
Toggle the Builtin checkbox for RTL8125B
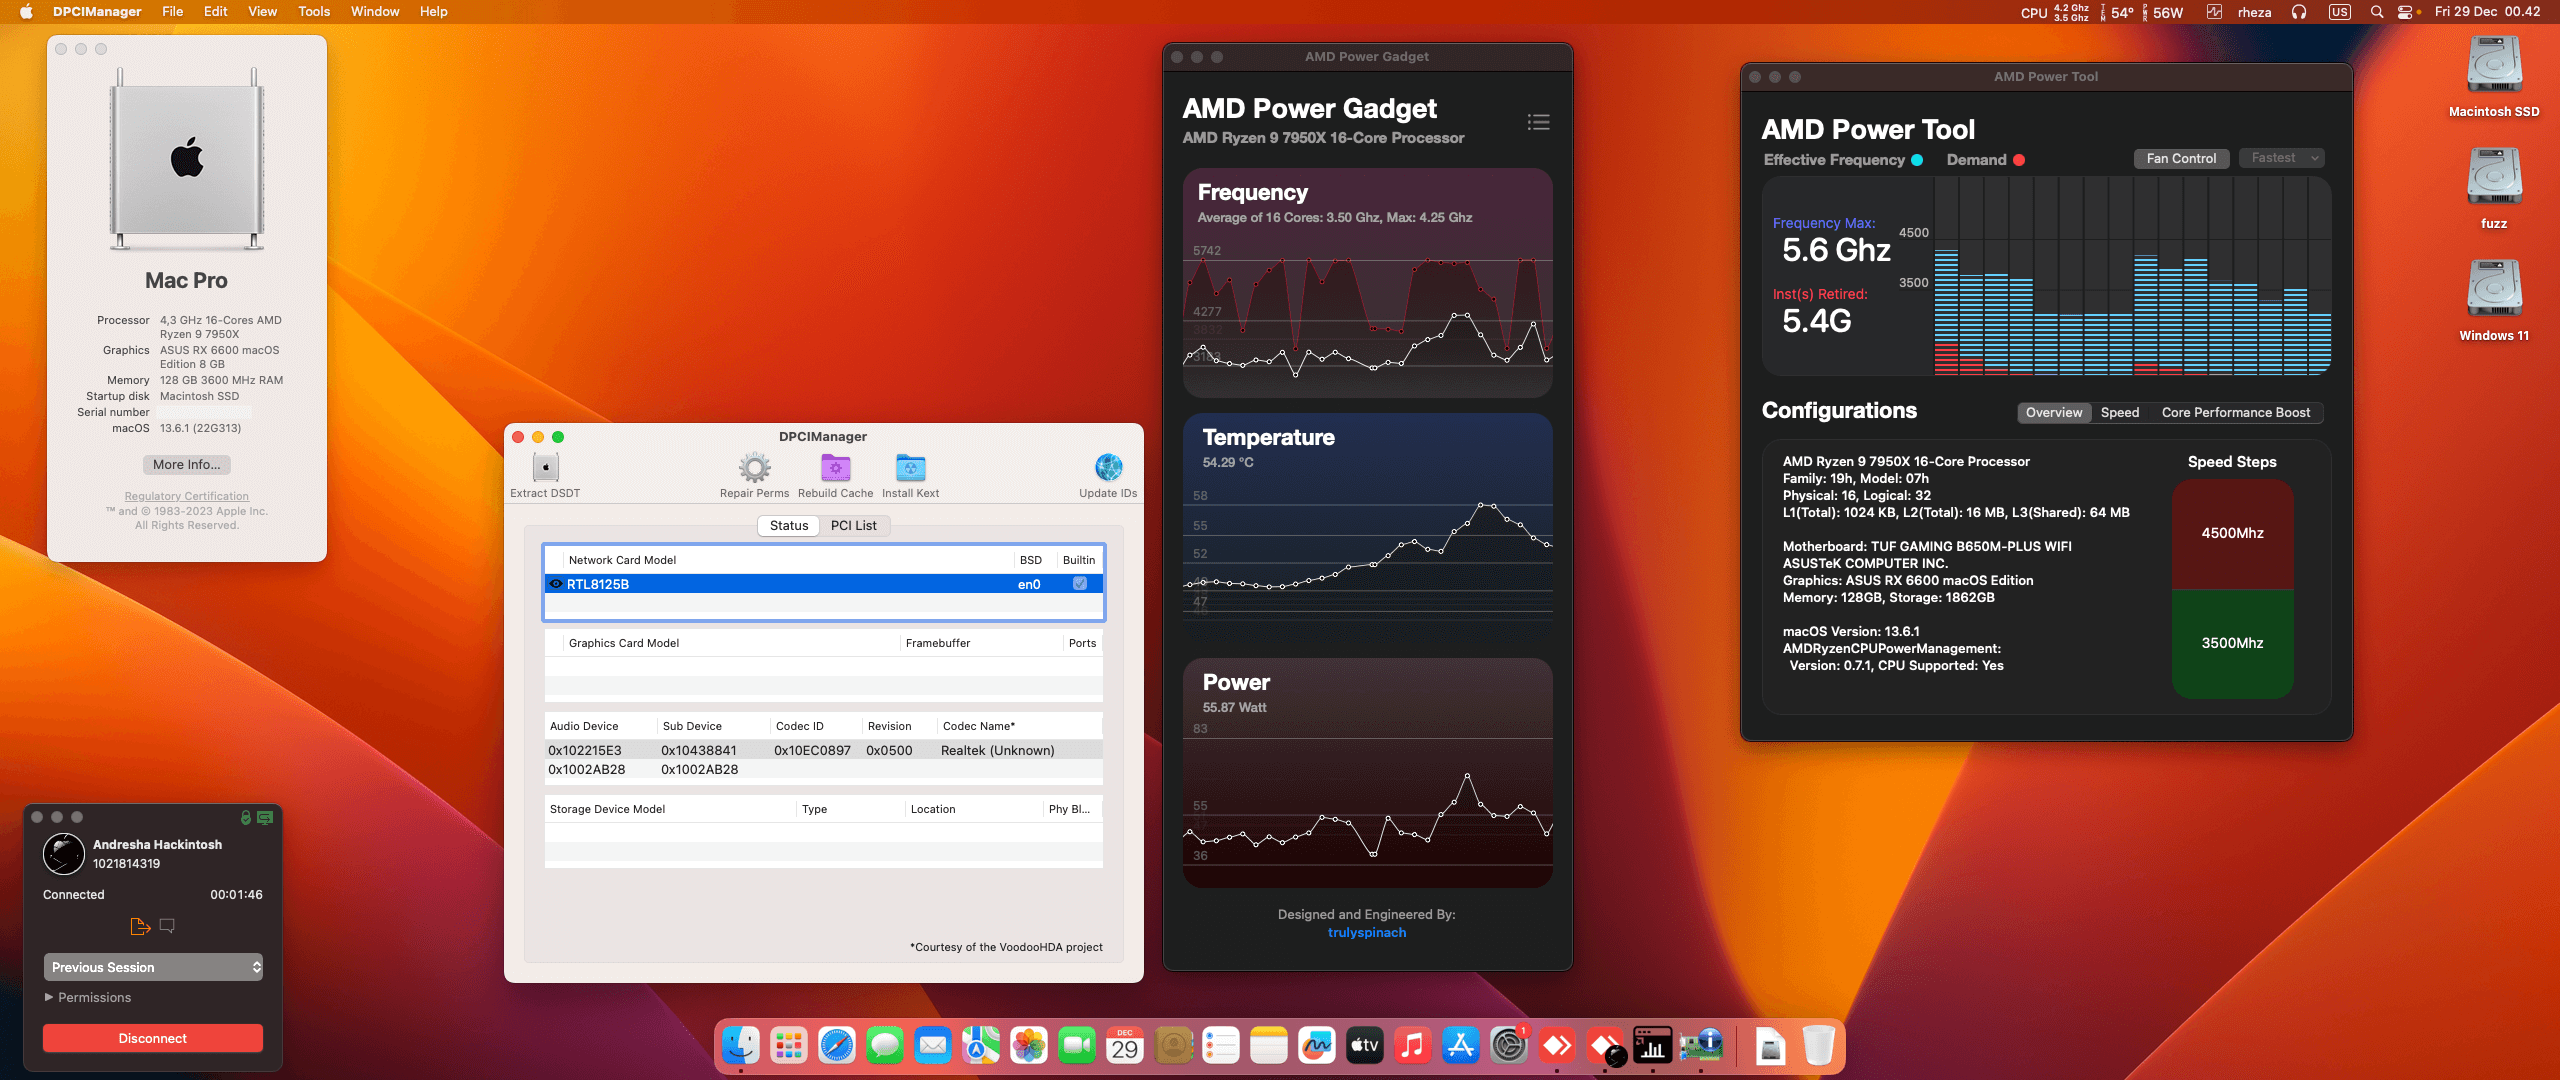click(x=1080, y=584)
